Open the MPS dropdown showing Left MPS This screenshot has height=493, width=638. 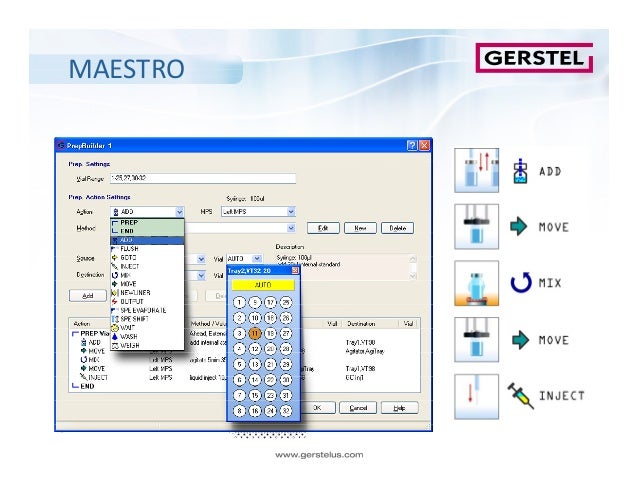(258, 212)
